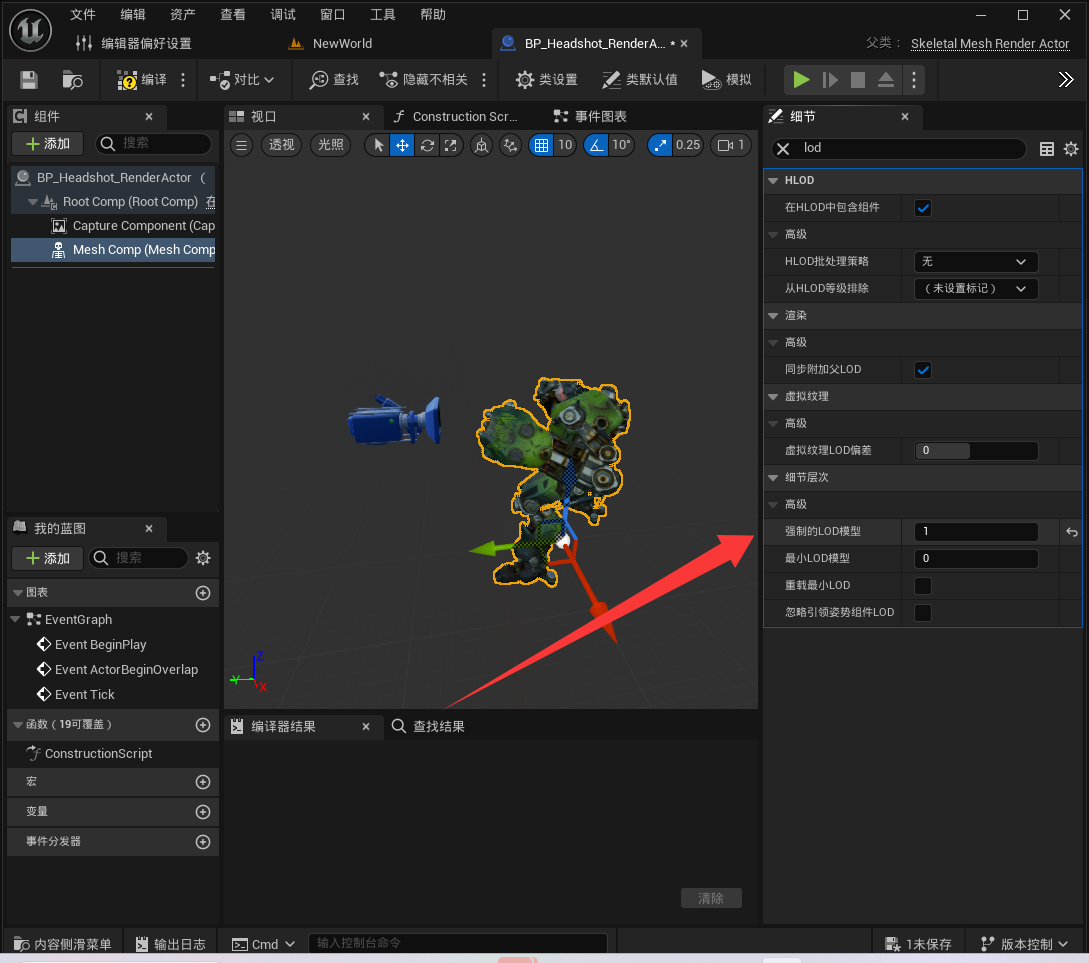Screen dimensions: 1089x963
Task: Click the 查找 find button
Action: click(x=334, y=80)
